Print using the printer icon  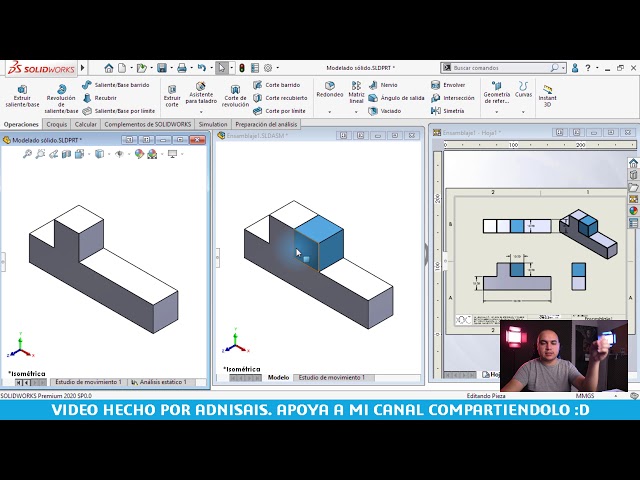pos(182,68)
